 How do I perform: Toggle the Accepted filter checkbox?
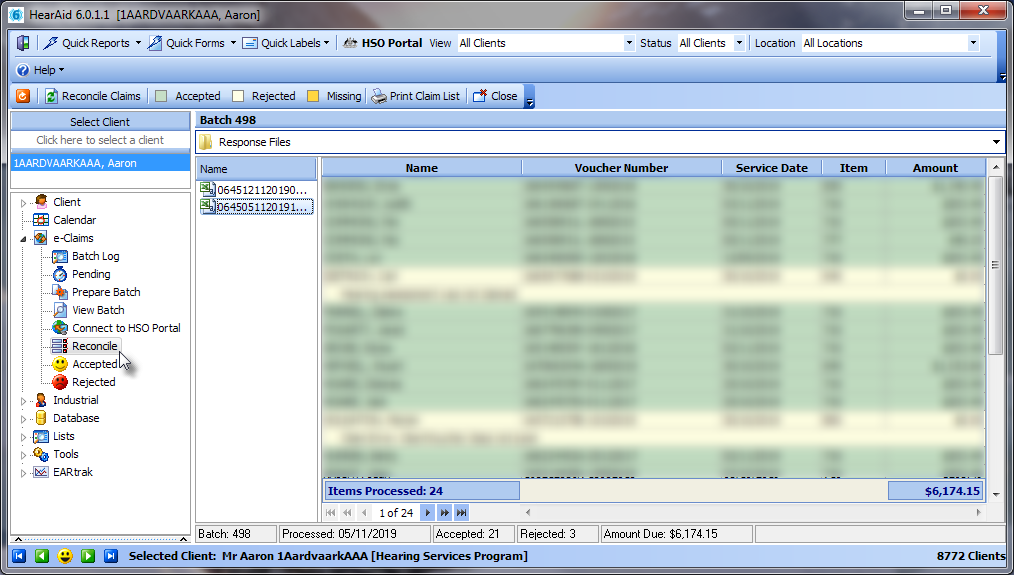coord(161,96)
